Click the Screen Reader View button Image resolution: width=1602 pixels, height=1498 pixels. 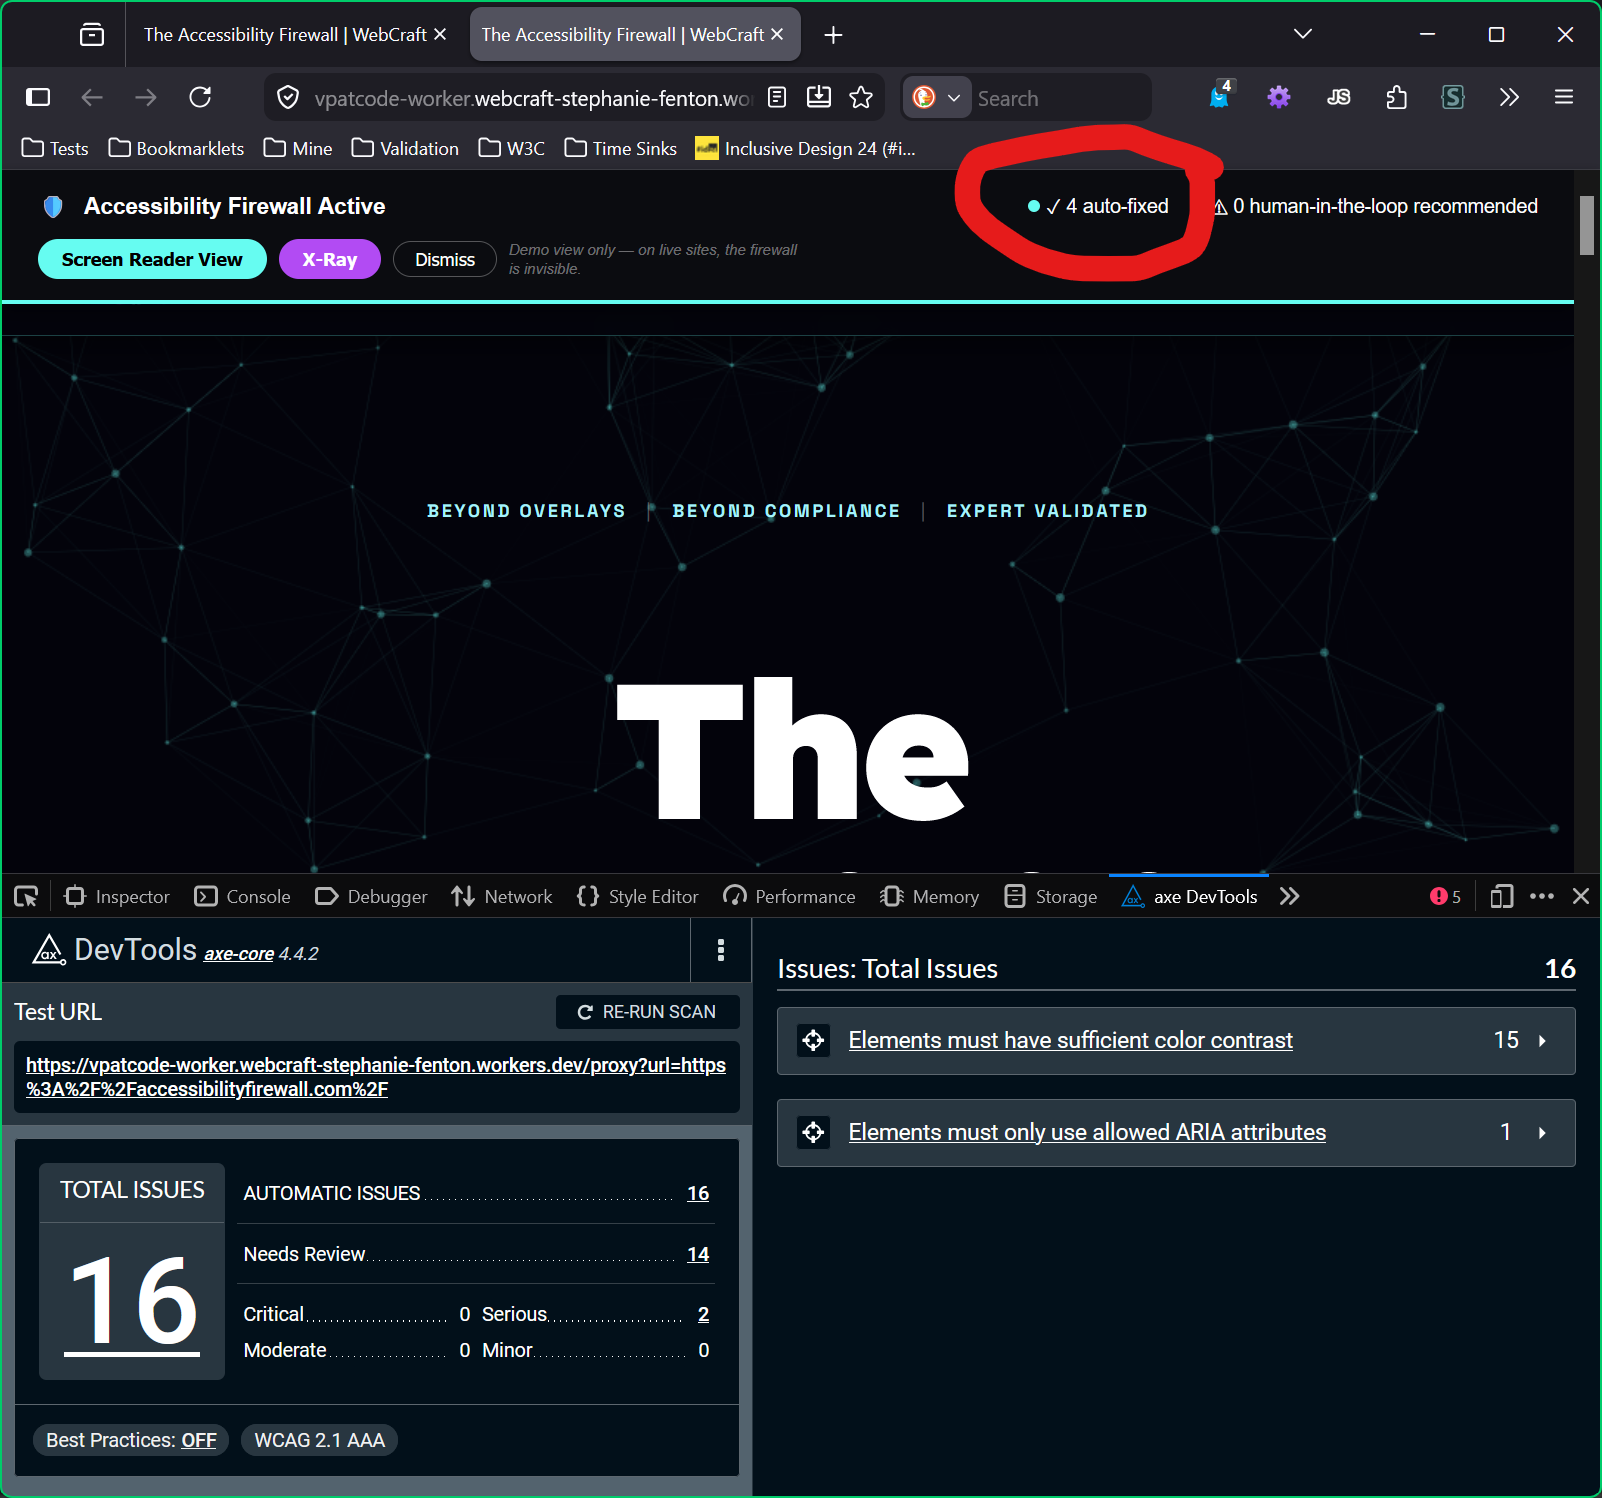coord(152,259)
